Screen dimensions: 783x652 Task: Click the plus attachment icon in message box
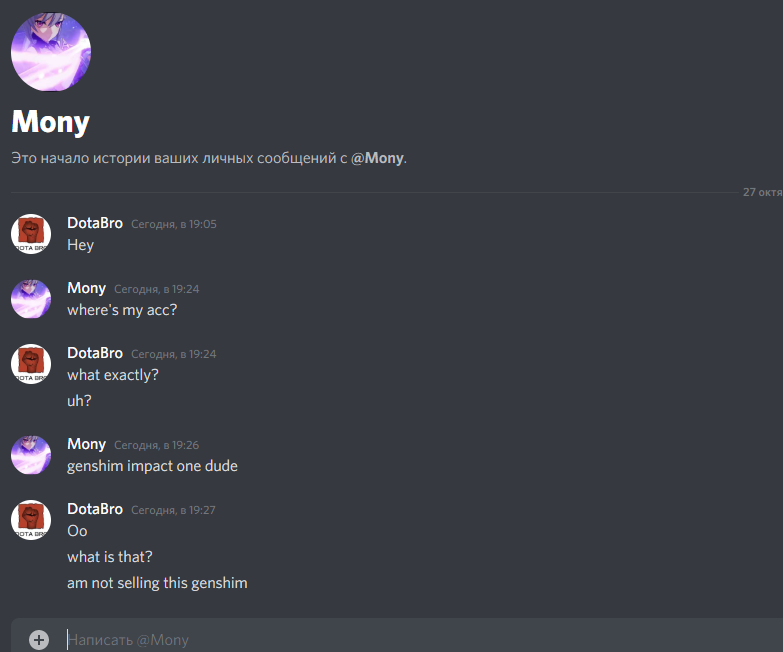pos(39,640)
